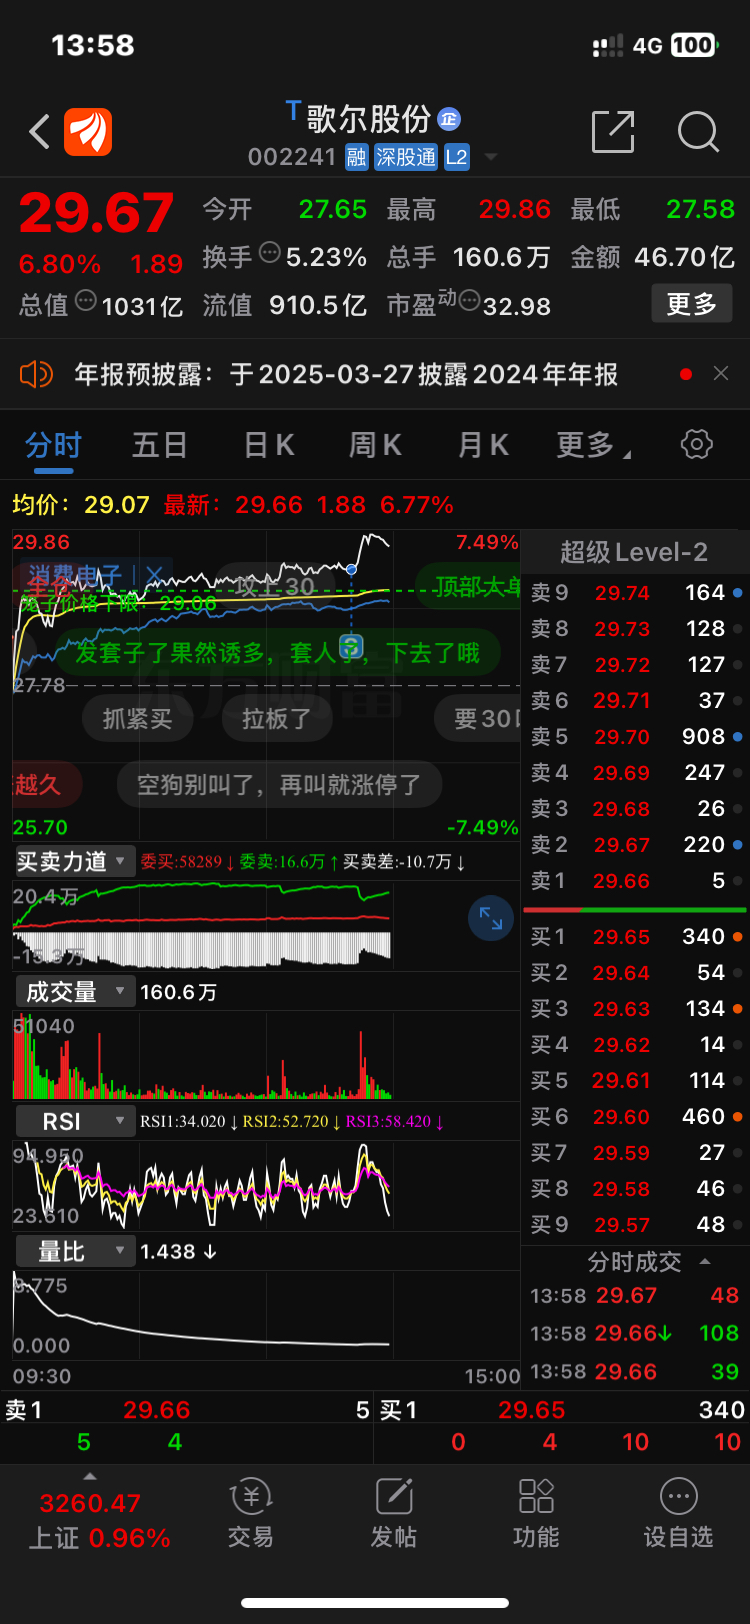This screenshot has height=1624, width=750.
Task: Tap the battery 100 status icon
Action: click(x=695, y=45)
